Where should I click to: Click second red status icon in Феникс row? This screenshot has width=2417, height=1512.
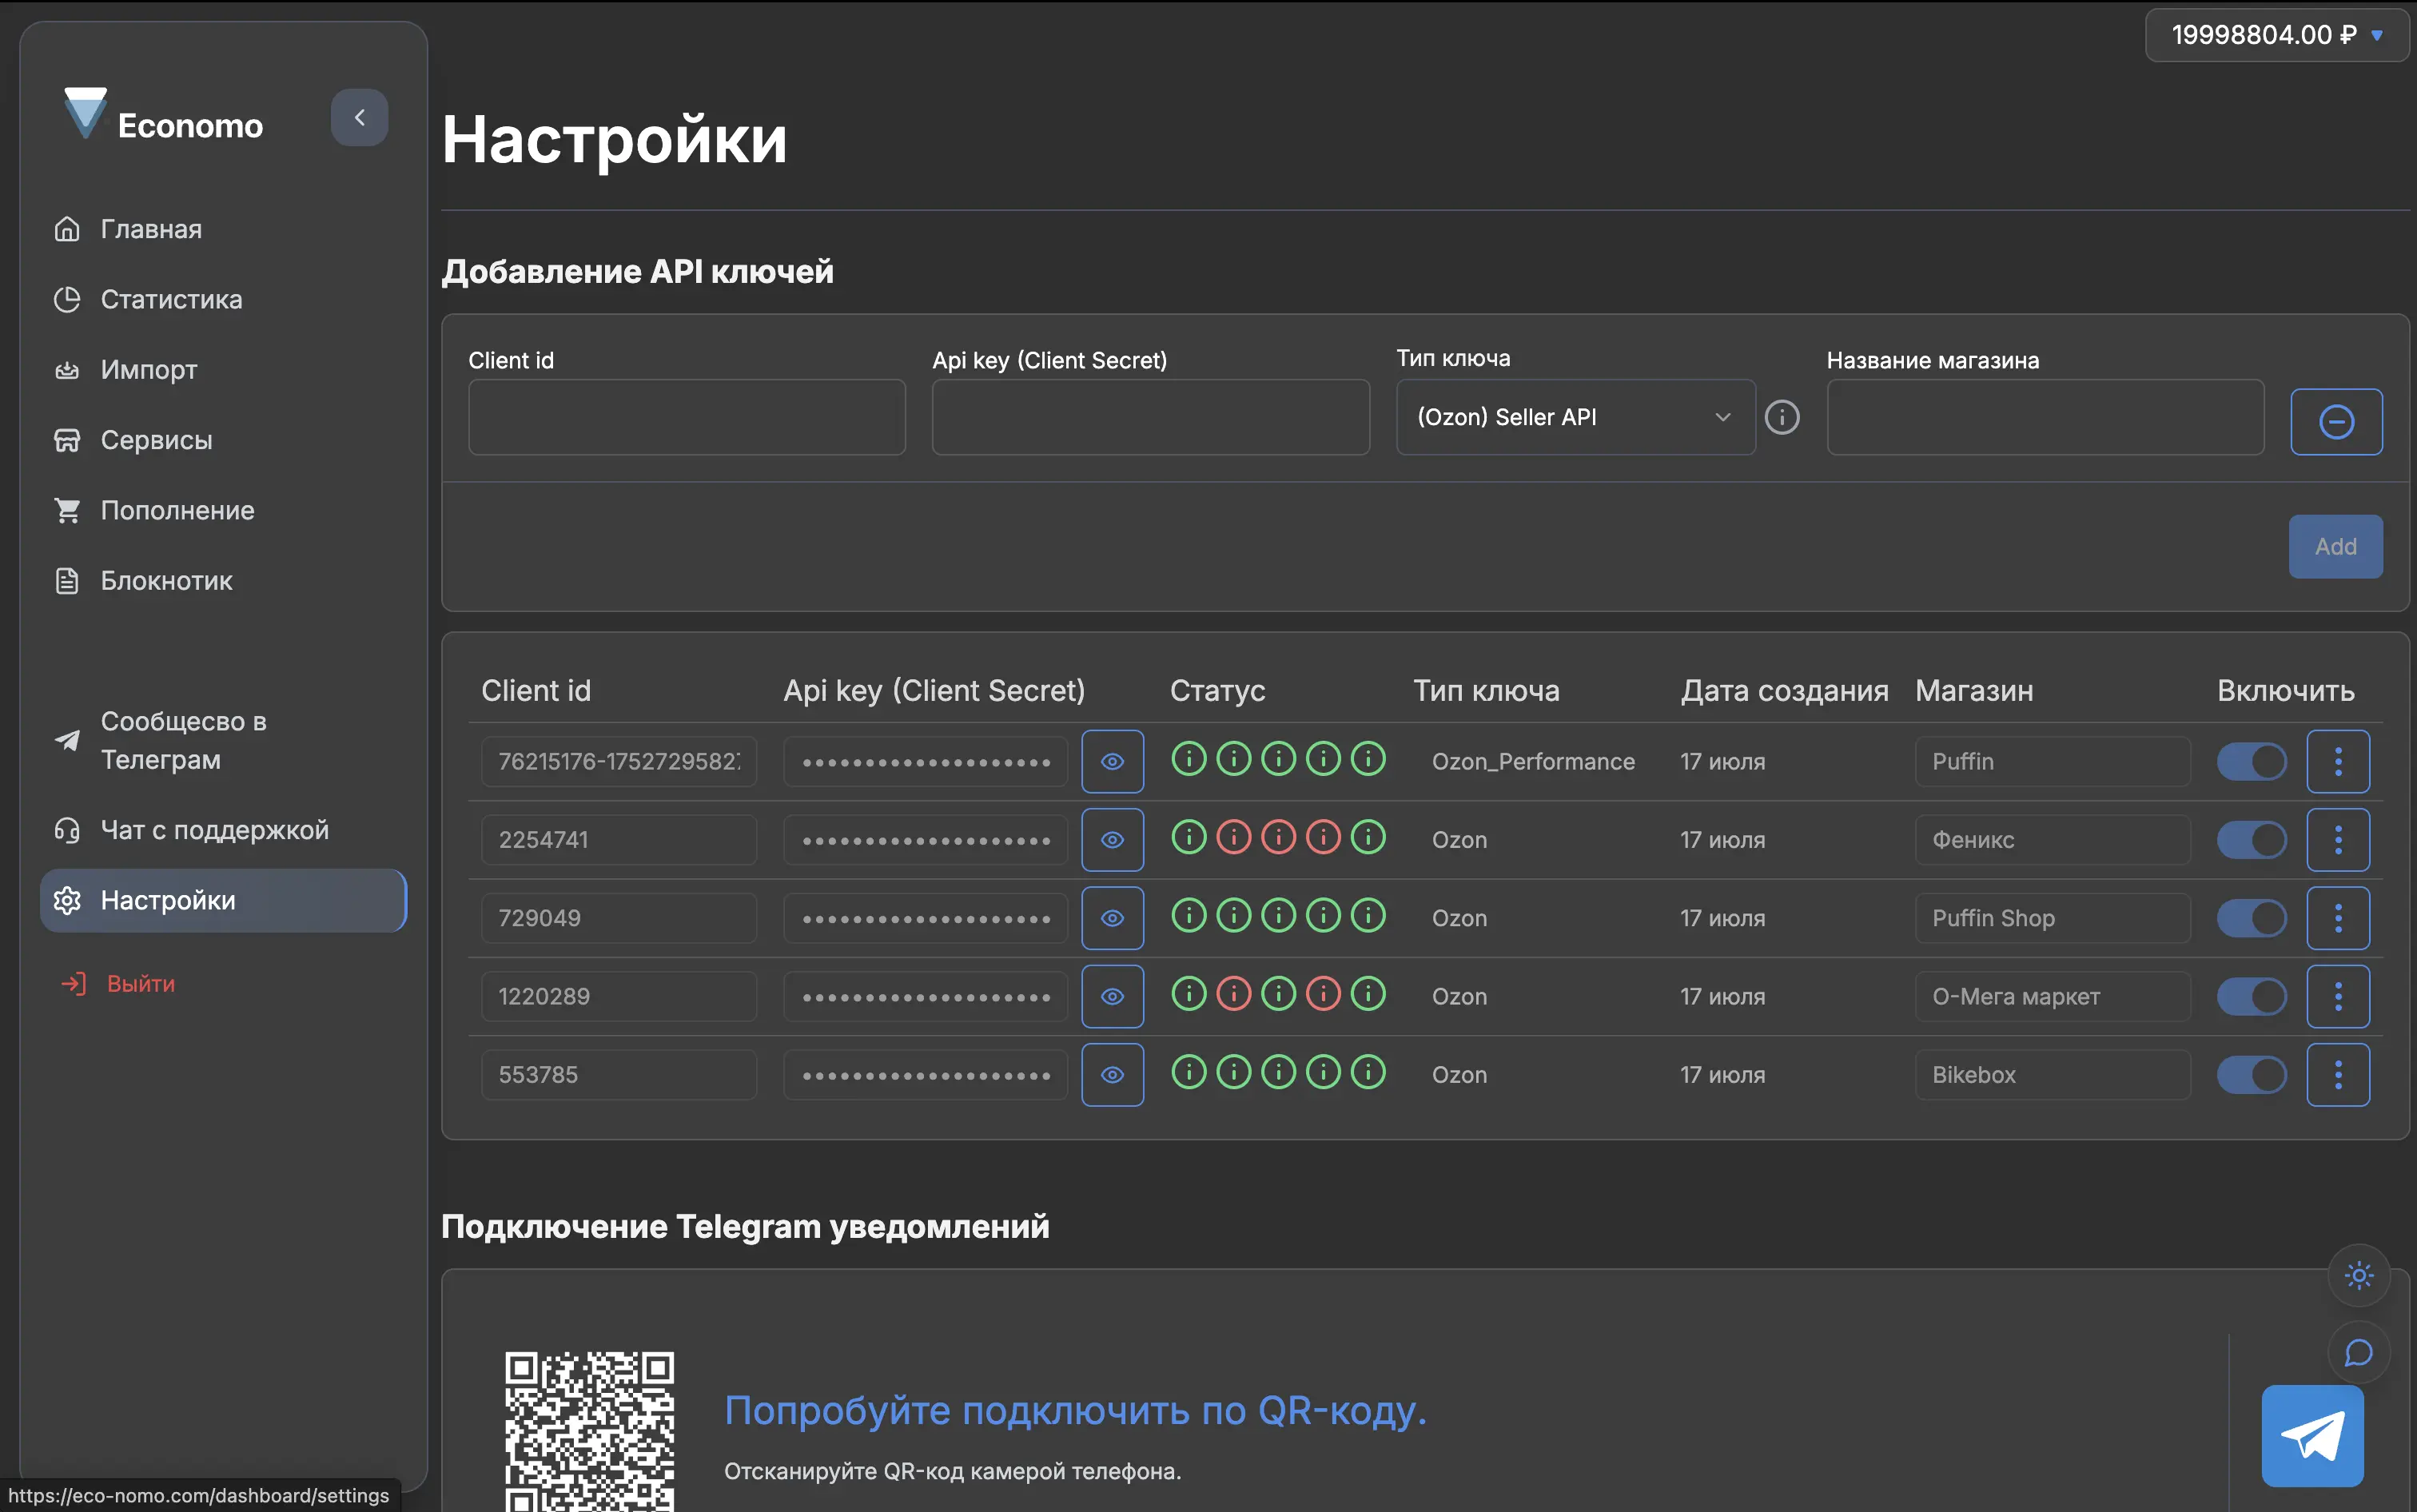pos(1234,837)
